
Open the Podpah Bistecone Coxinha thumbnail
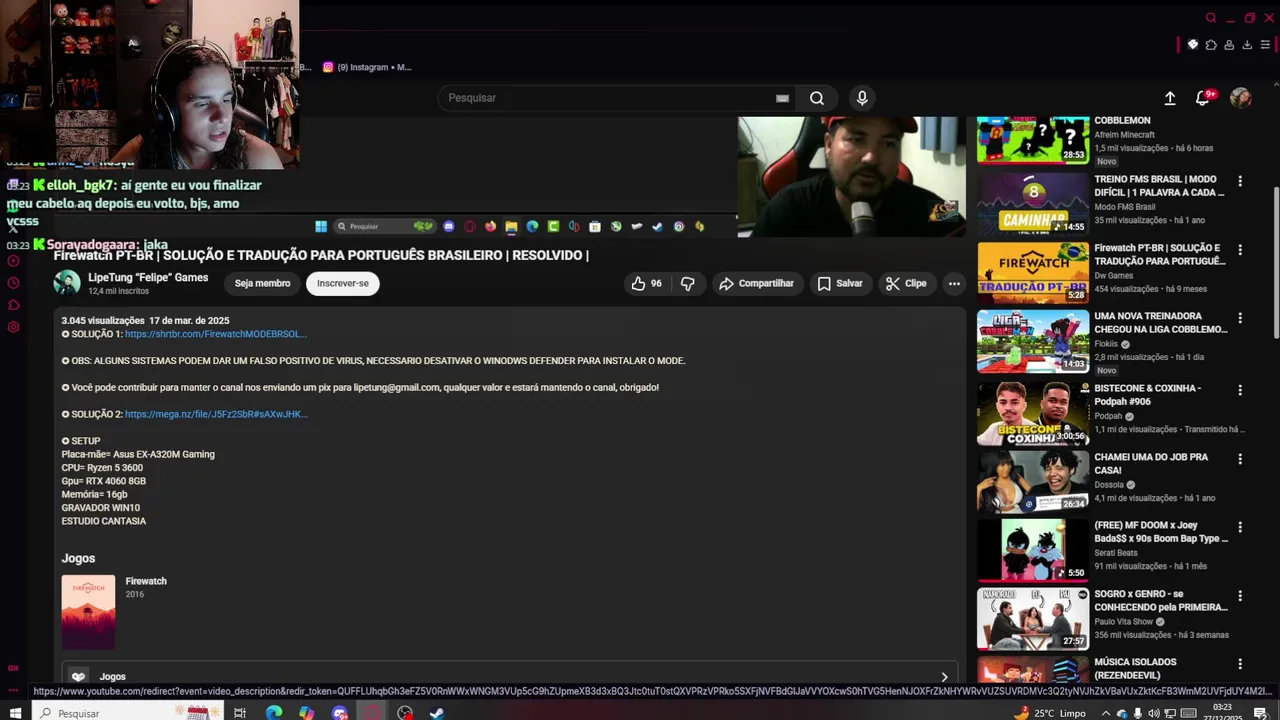click(1033, 414)
